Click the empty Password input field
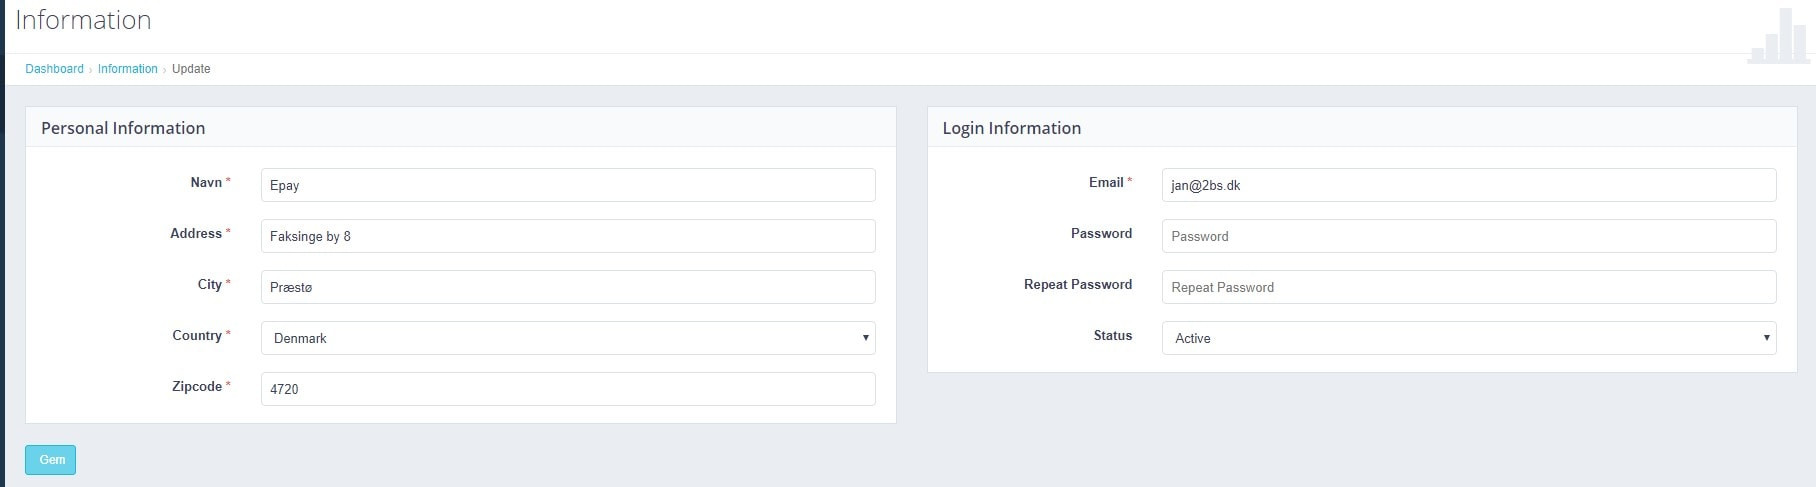 pos(1468,236)
